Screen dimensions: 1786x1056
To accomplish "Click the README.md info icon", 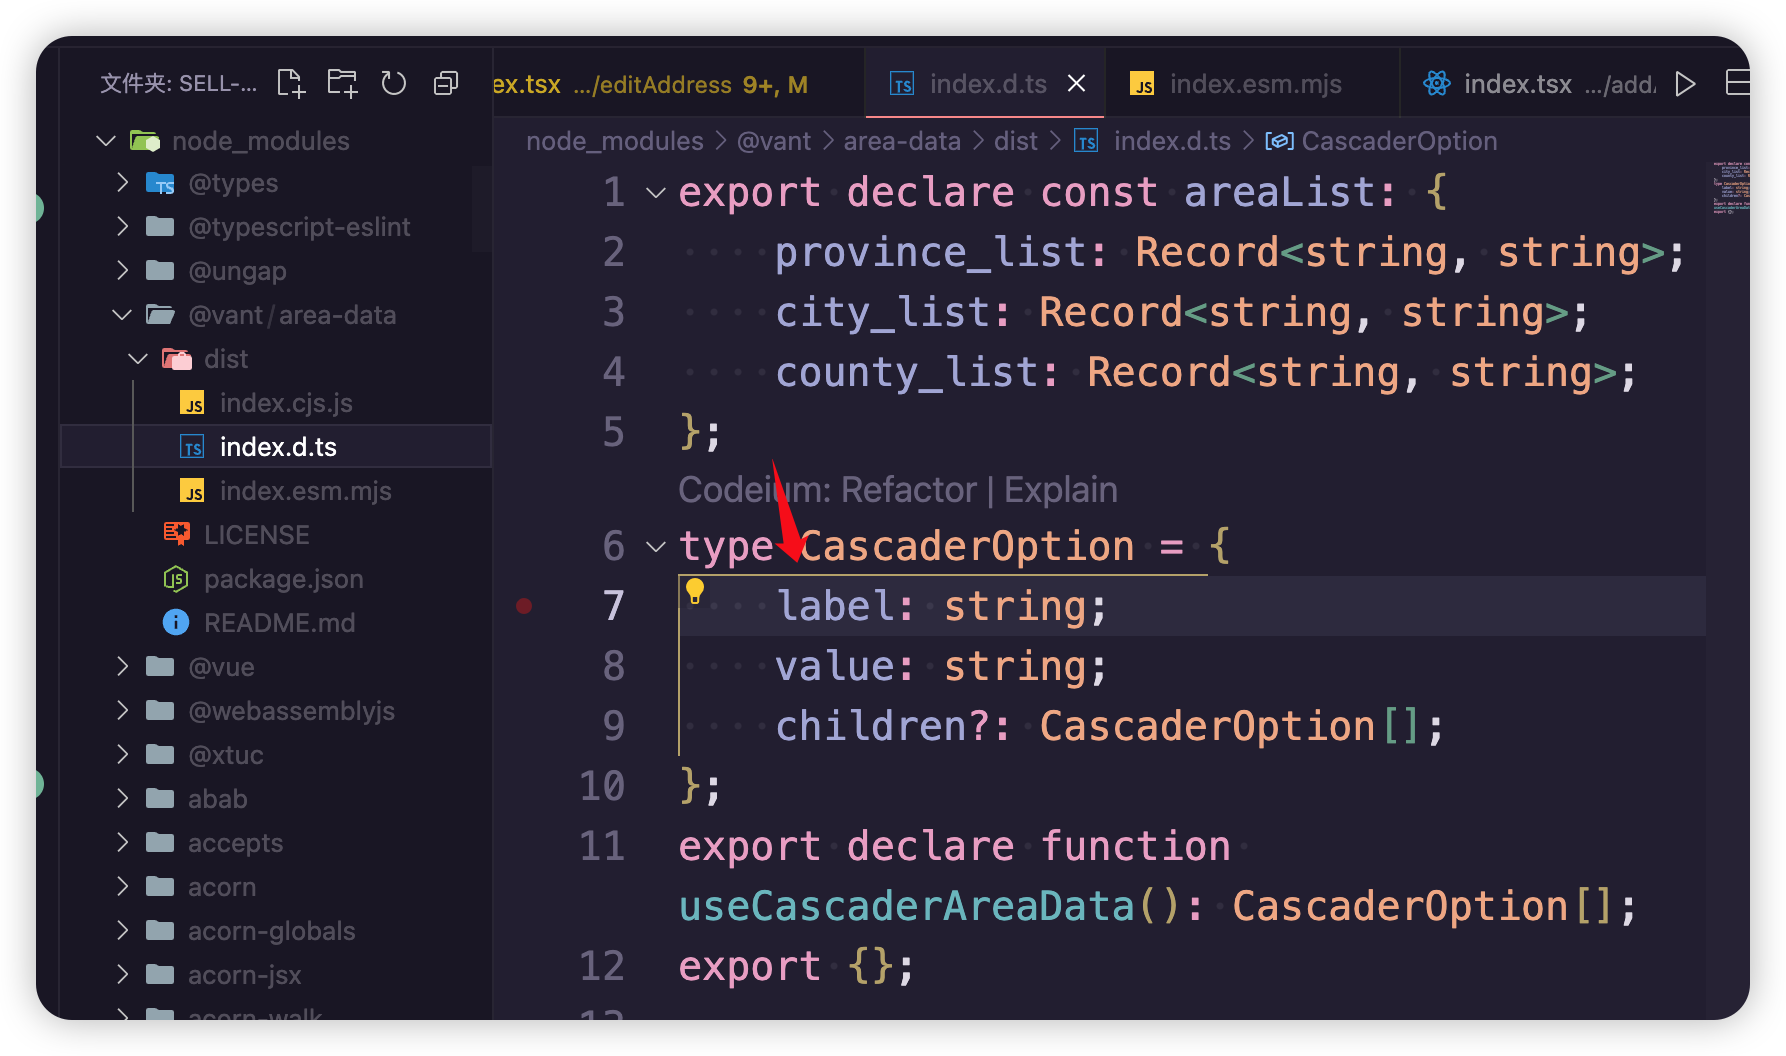I will [176, 623].
